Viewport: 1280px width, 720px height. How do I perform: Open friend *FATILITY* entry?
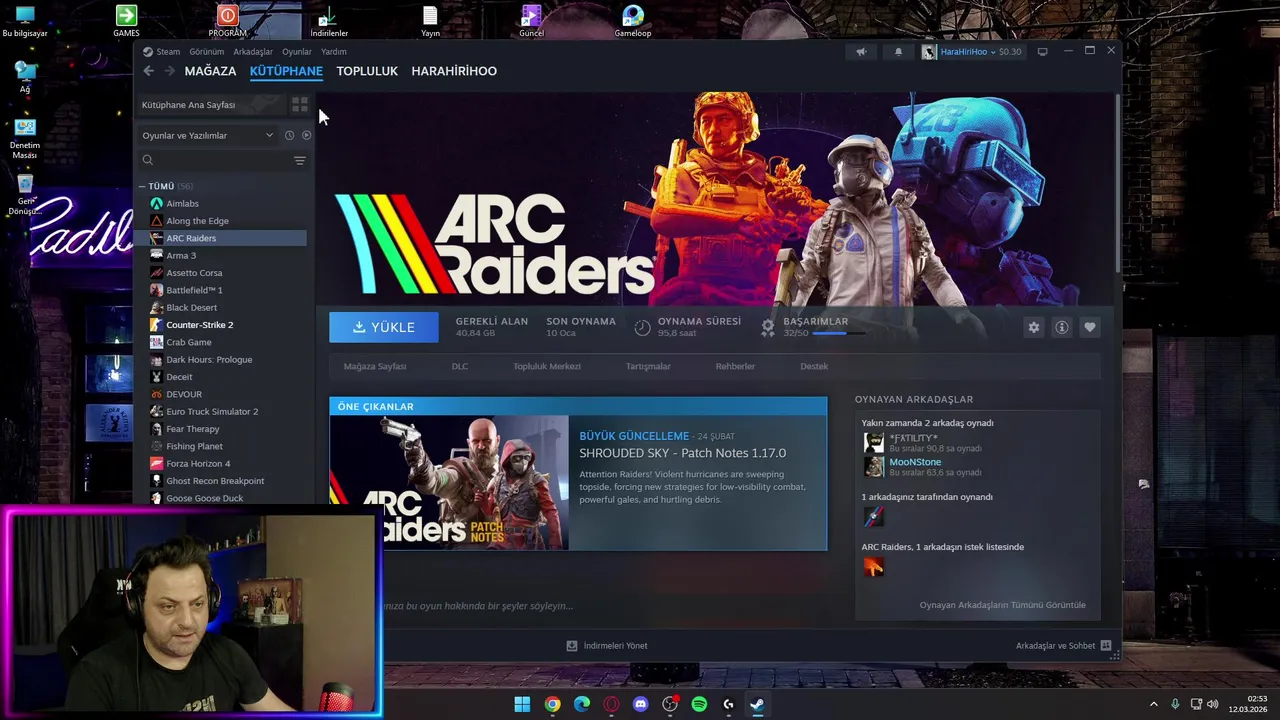(x=913, y=438)
